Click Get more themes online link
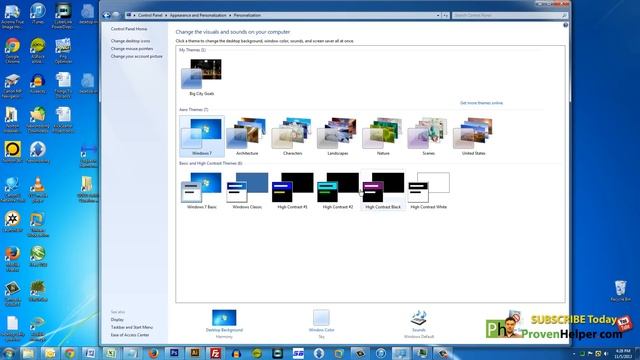 pyautogui.click(x=481, y=103)
